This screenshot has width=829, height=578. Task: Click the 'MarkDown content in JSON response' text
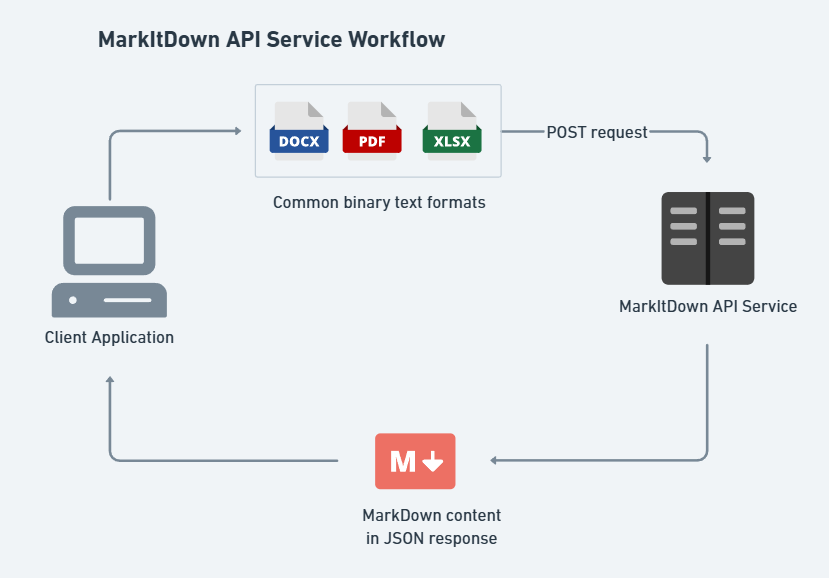[x=431, y=527]
